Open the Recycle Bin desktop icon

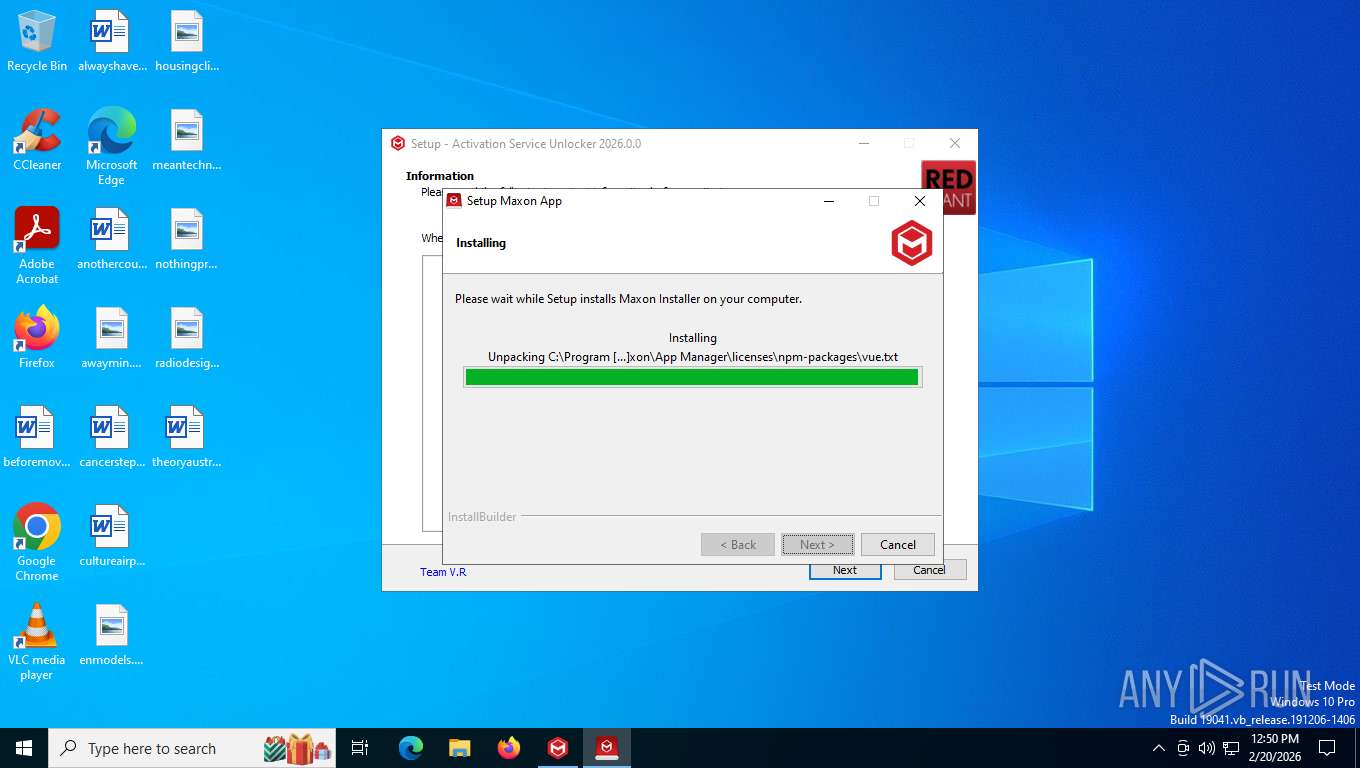(37, 41)
